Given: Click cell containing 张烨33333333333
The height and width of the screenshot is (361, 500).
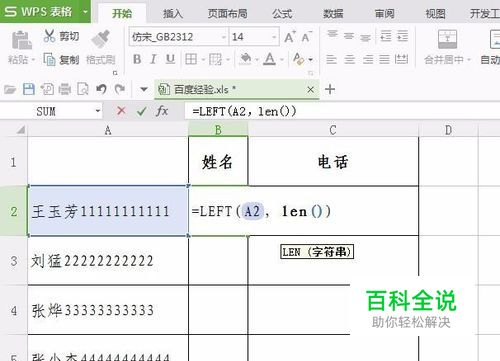Looking at the screenshot, I should point(108,310).
